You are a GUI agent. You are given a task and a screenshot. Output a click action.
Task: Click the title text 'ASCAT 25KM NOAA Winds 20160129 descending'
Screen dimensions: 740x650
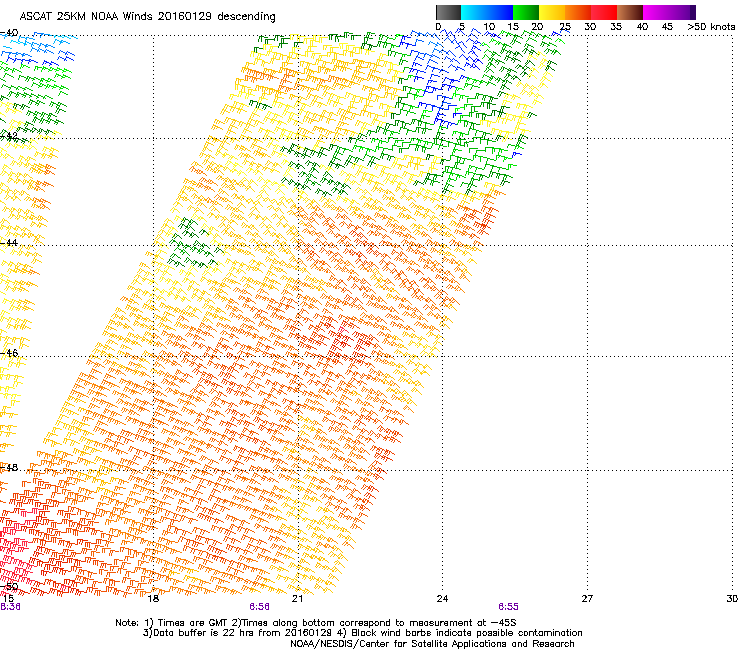(147, 17)
